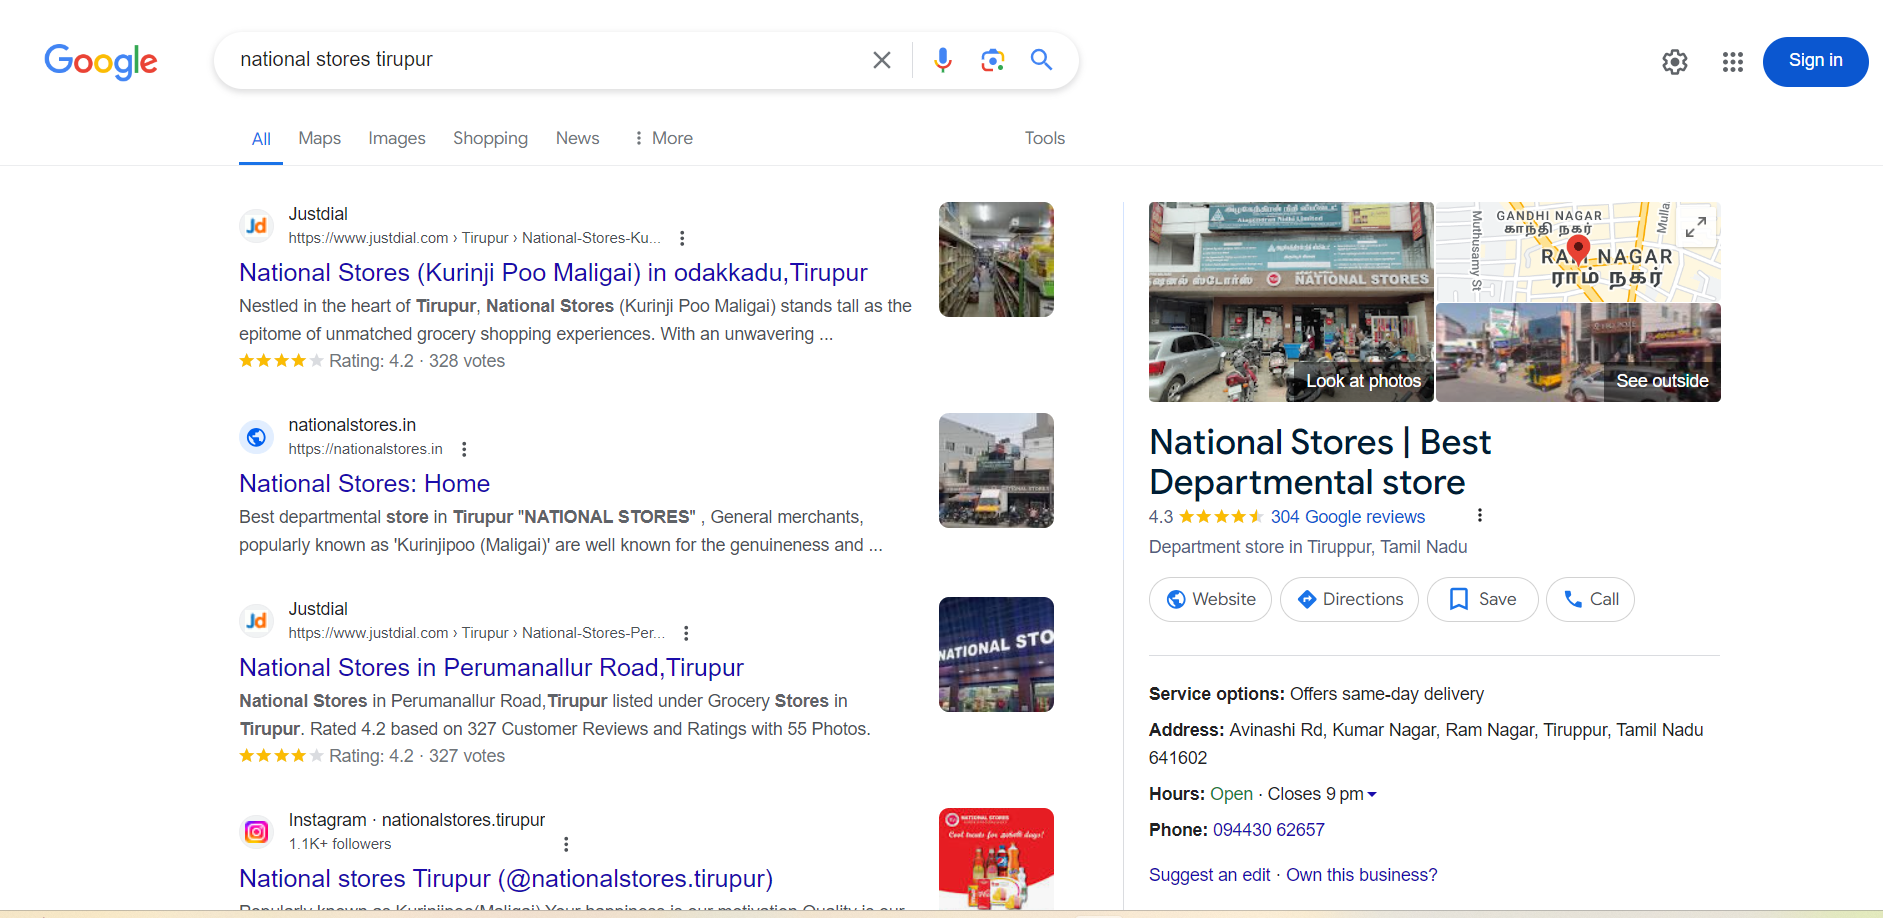Viewport: 1883px width, 918px height.
Task: Open National Stores in Perumanallur Road,Tirupur link
Action: pos(491,667)
